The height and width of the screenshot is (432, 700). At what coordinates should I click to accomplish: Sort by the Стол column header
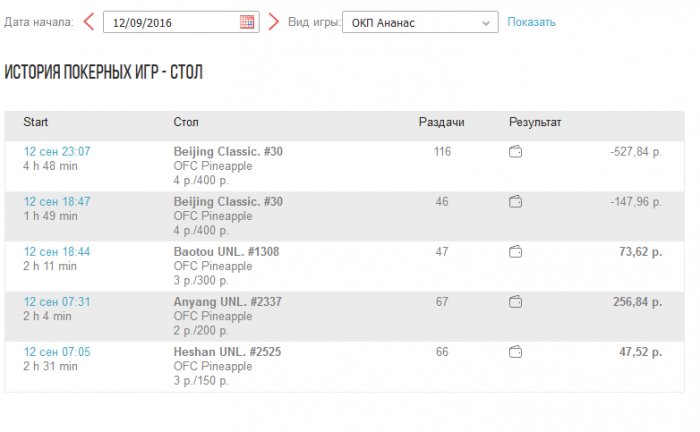tap(185, 122)
